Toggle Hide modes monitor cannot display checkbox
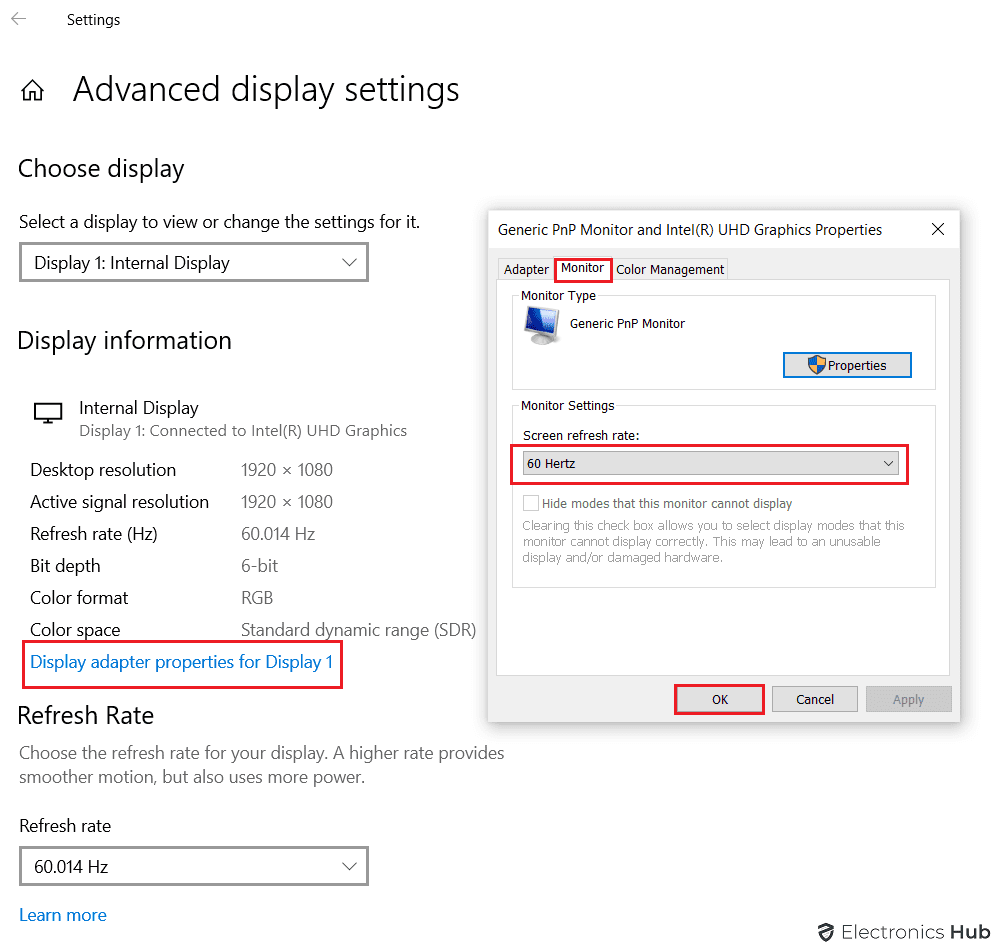The width and height of the screenshot is (995, 945). point(530,503)
